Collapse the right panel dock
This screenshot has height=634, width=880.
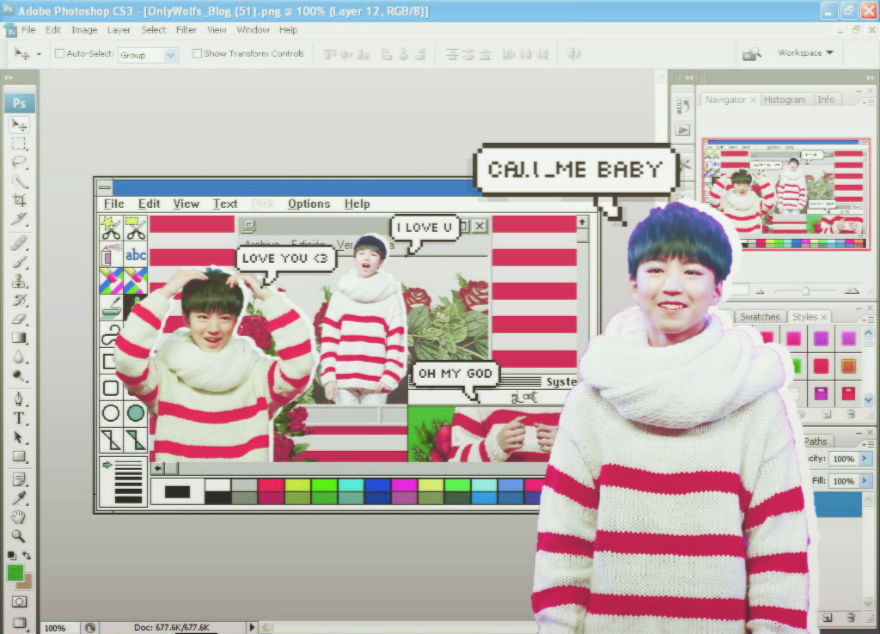tap(870, 78)
